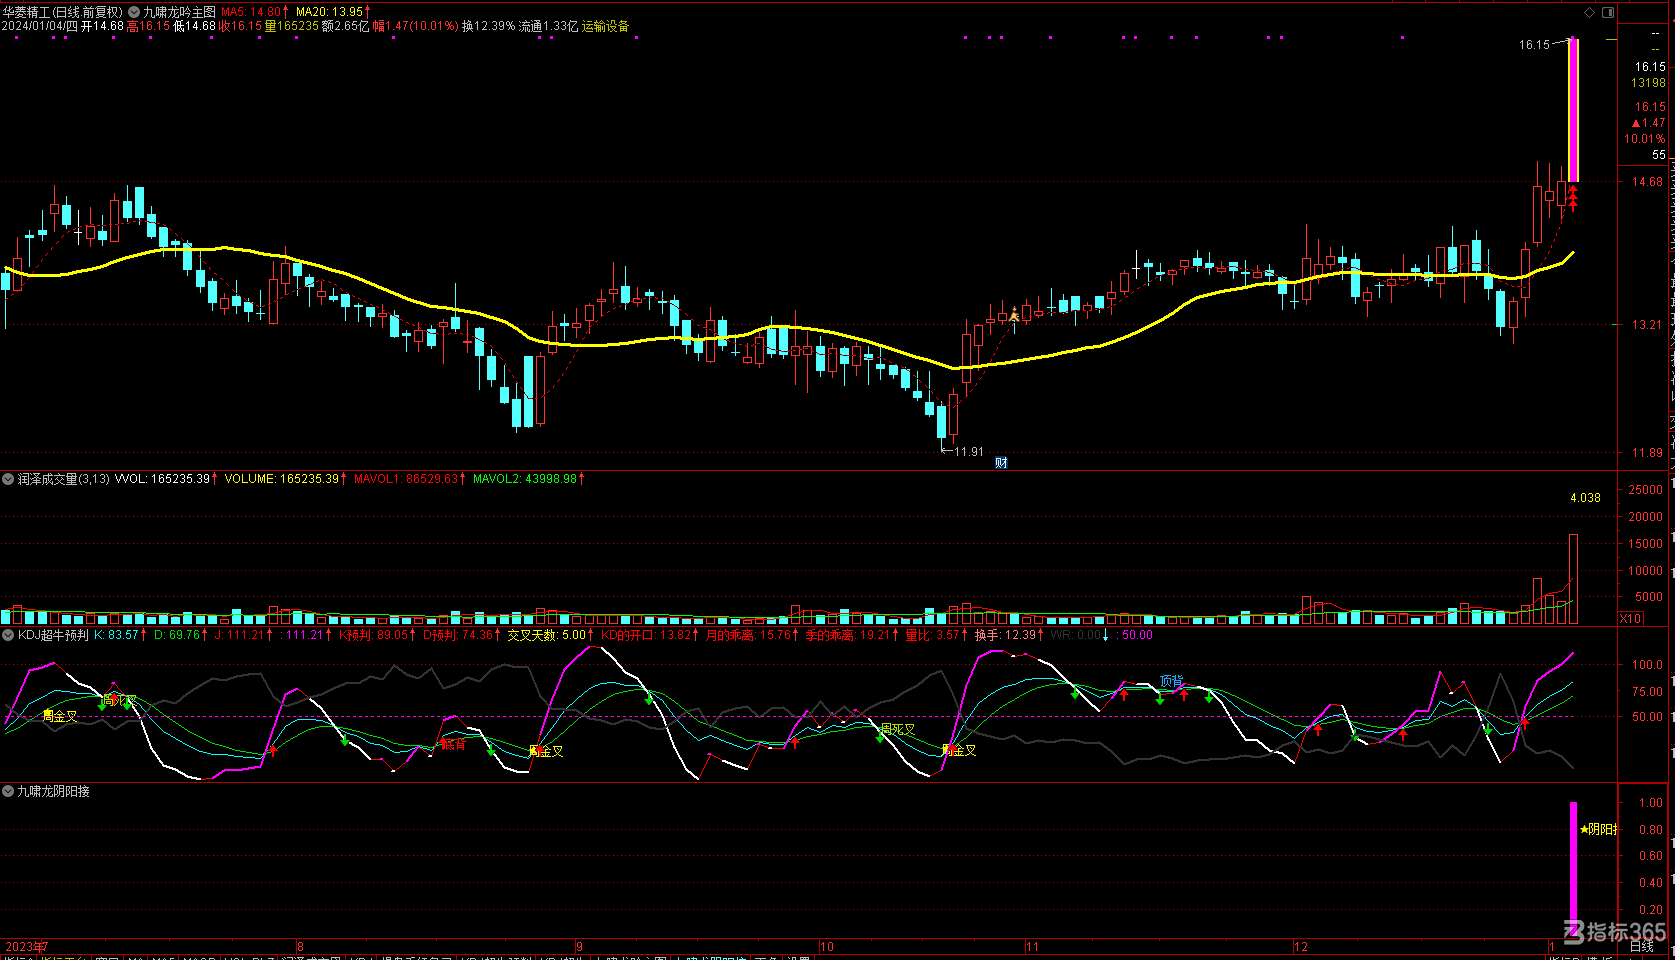The height and width of the screenshot is (960, 1675).
Task: Click month 9 marker on date axis
Action: click(579, 946)
